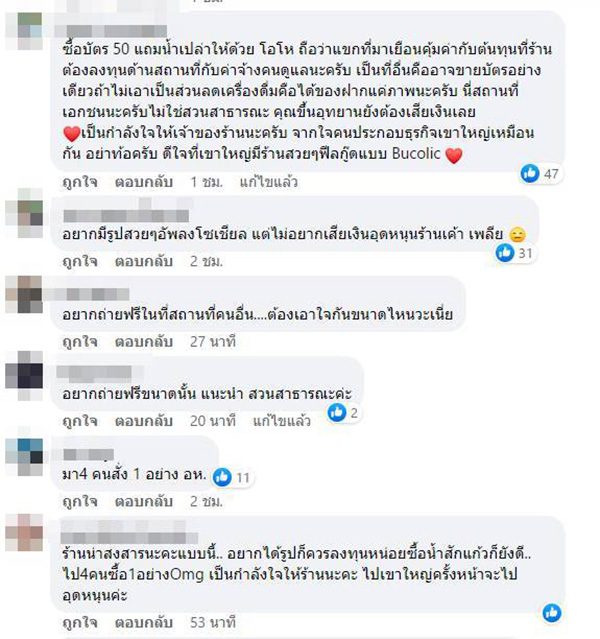
Task: Click the like icon showing 47 reactions
Action: (x=530, y=174)
